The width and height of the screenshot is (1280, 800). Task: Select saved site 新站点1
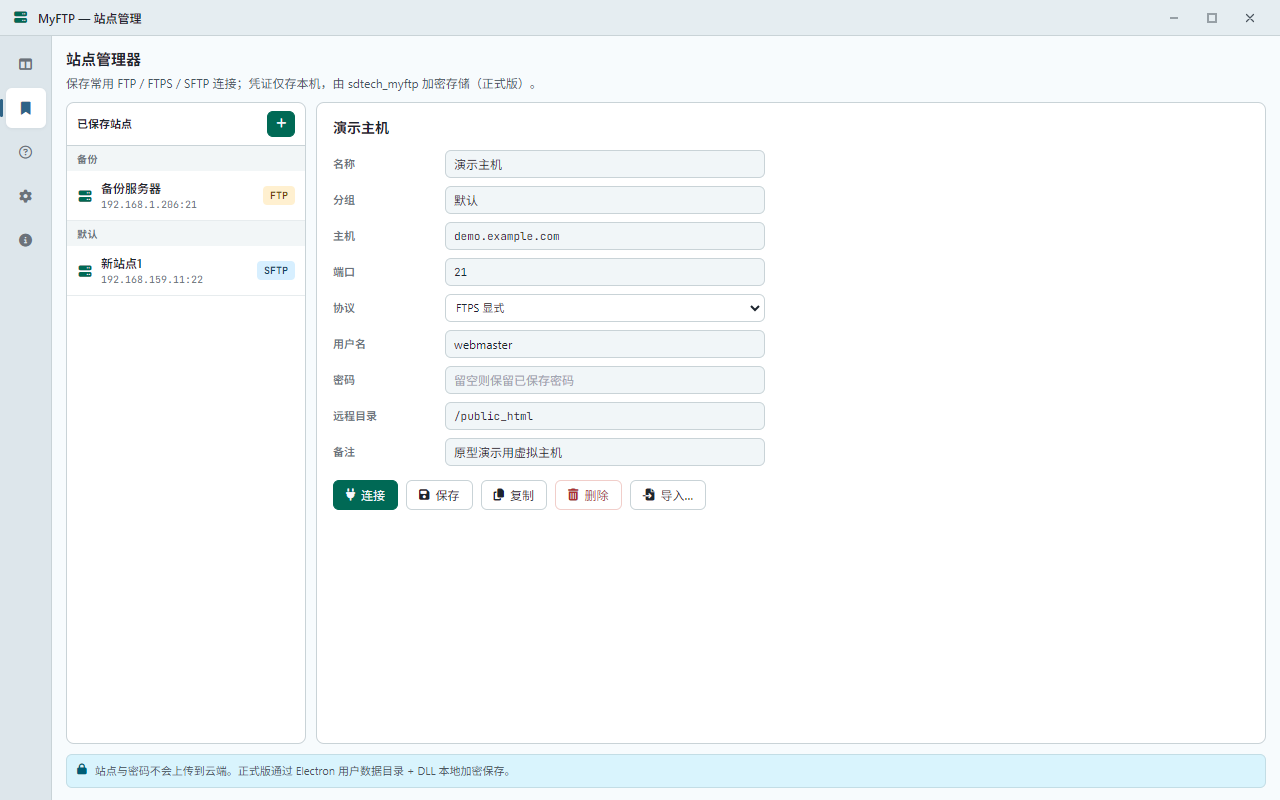pyautogui.click(x=186, y=271)
